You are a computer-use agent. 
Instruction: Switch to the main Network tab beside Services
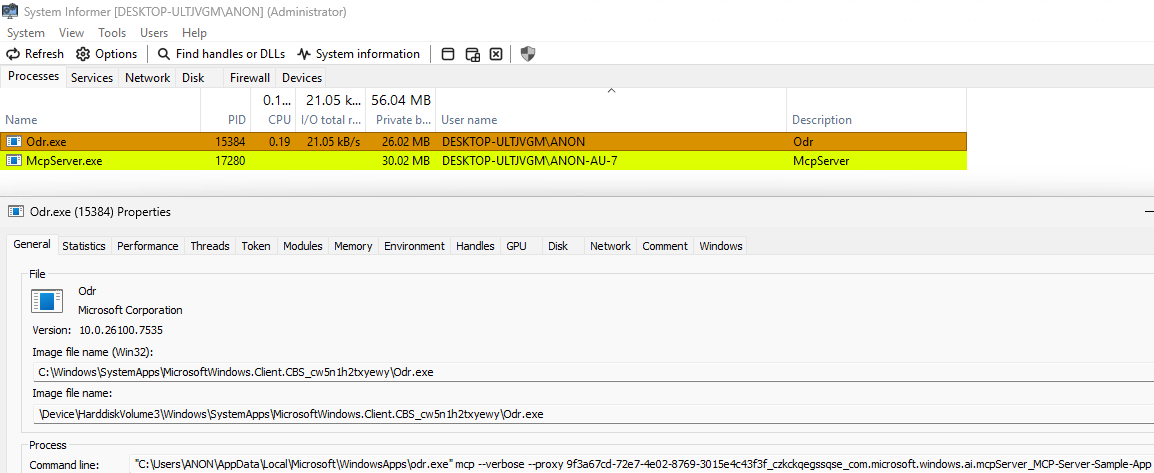click(x=147, y=78)
